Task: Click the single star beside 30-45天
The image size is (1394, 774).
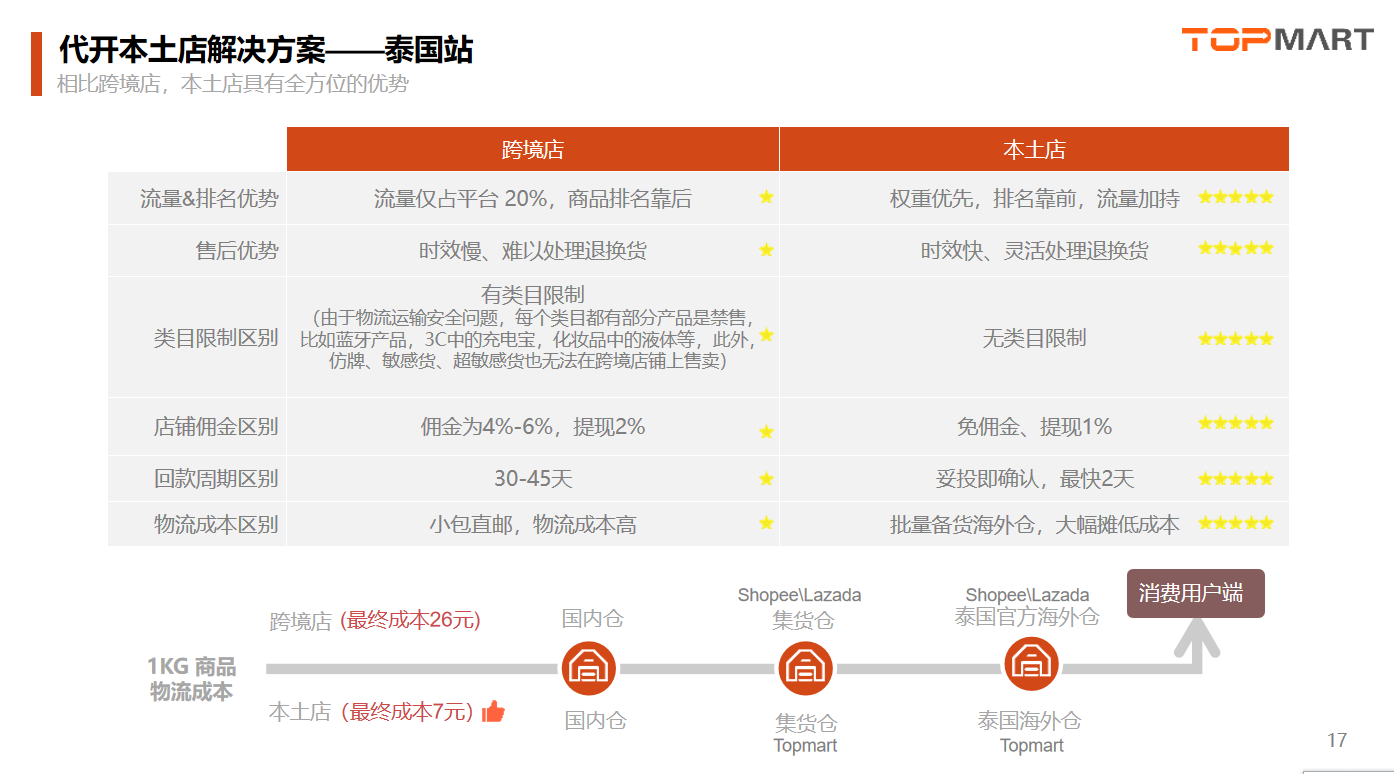Action: pos(766,479)
